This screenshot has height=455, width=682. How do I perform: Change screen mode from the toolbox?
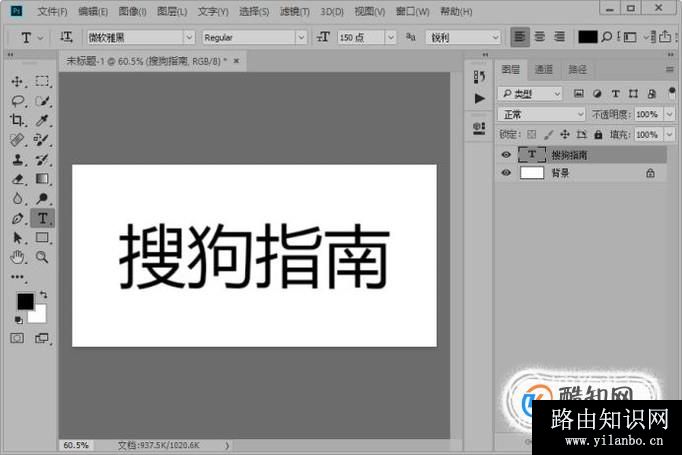click(42, 338)
